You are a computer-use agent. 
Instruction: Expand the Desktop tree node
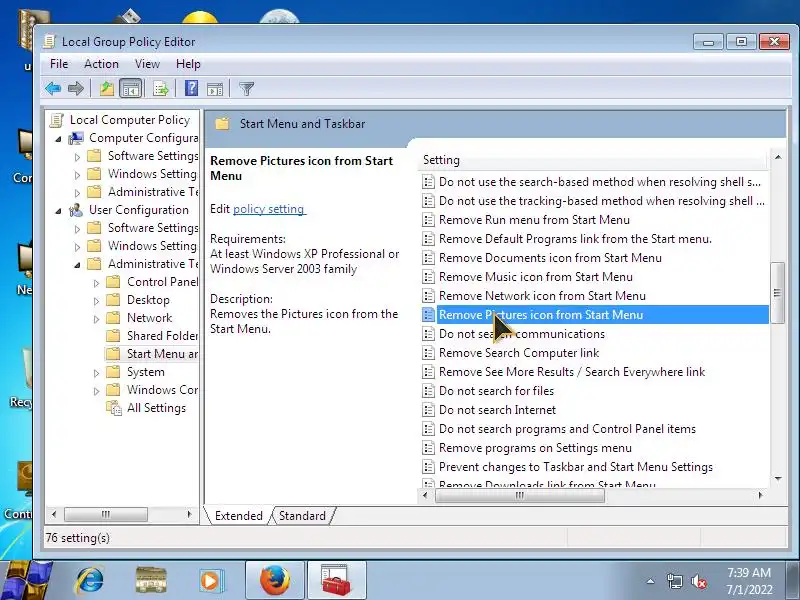tap(96, 301)
